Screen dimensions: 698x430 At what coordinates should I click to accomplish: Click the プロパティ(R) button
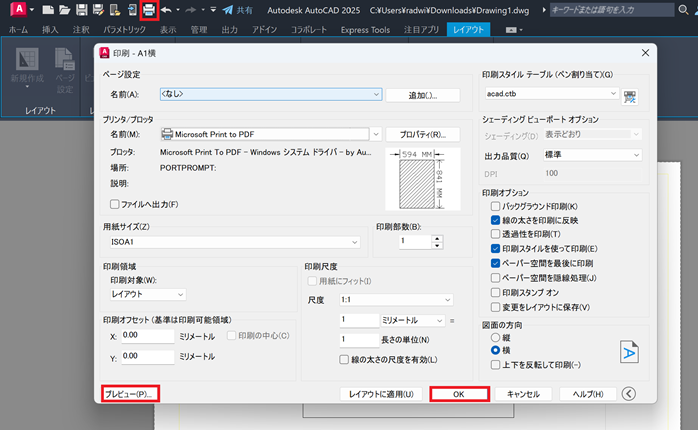coord(422,134)
